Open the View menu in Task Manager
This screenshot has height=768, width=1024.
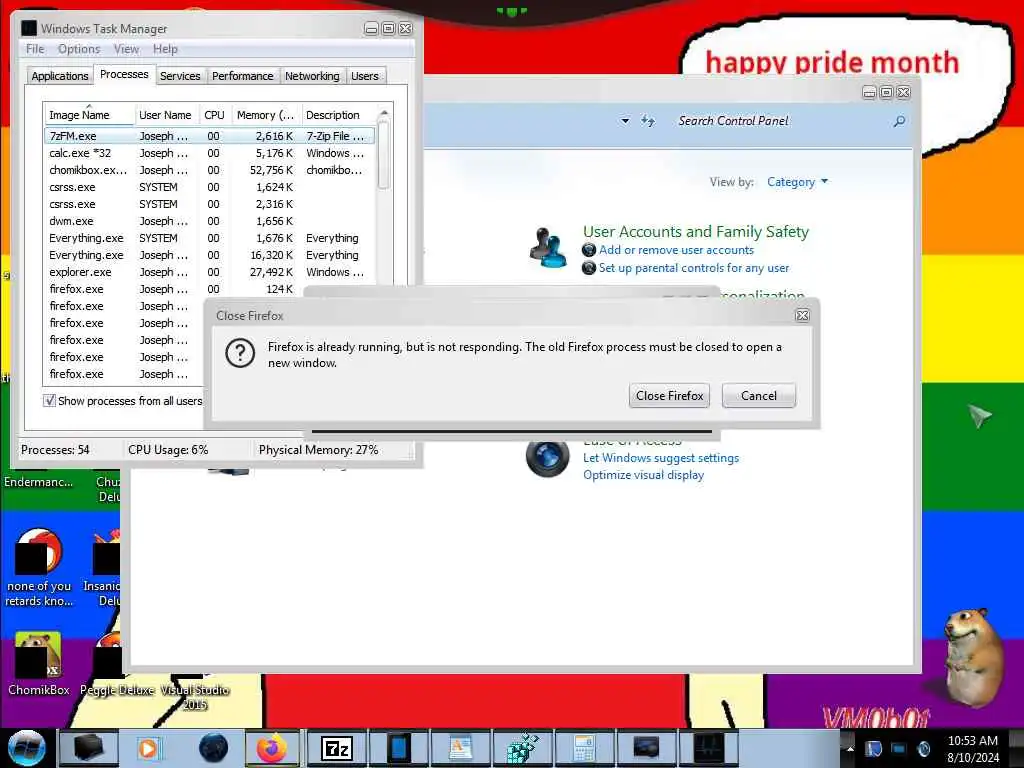point(126,49)
